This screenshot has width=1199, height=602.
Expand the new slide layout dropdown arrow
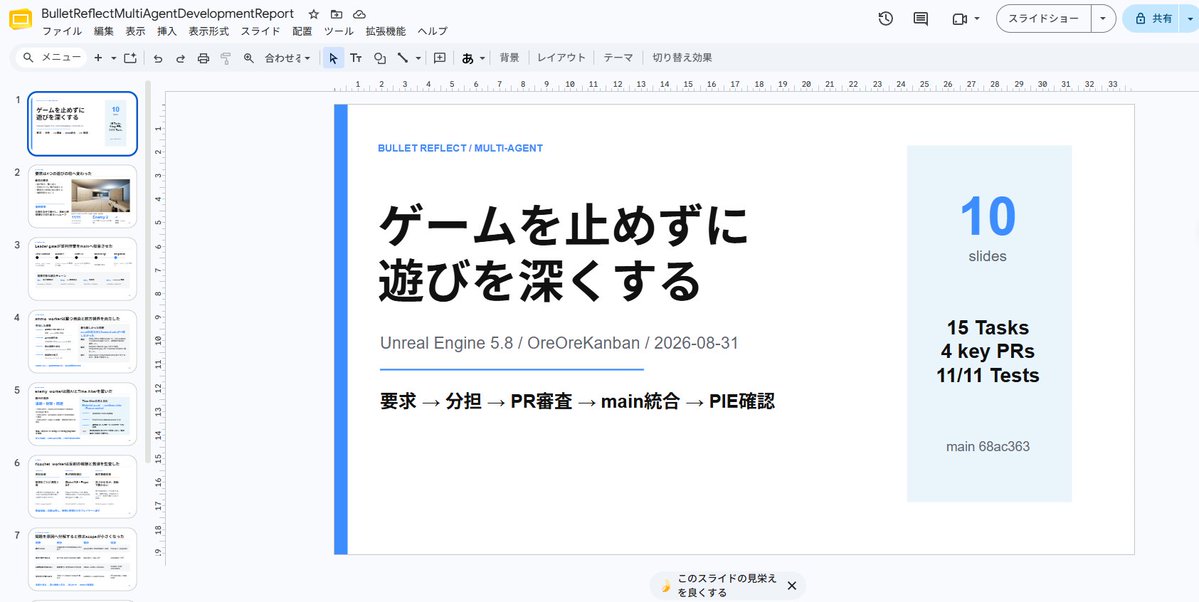pyautogui.click(x=113, y=57)
